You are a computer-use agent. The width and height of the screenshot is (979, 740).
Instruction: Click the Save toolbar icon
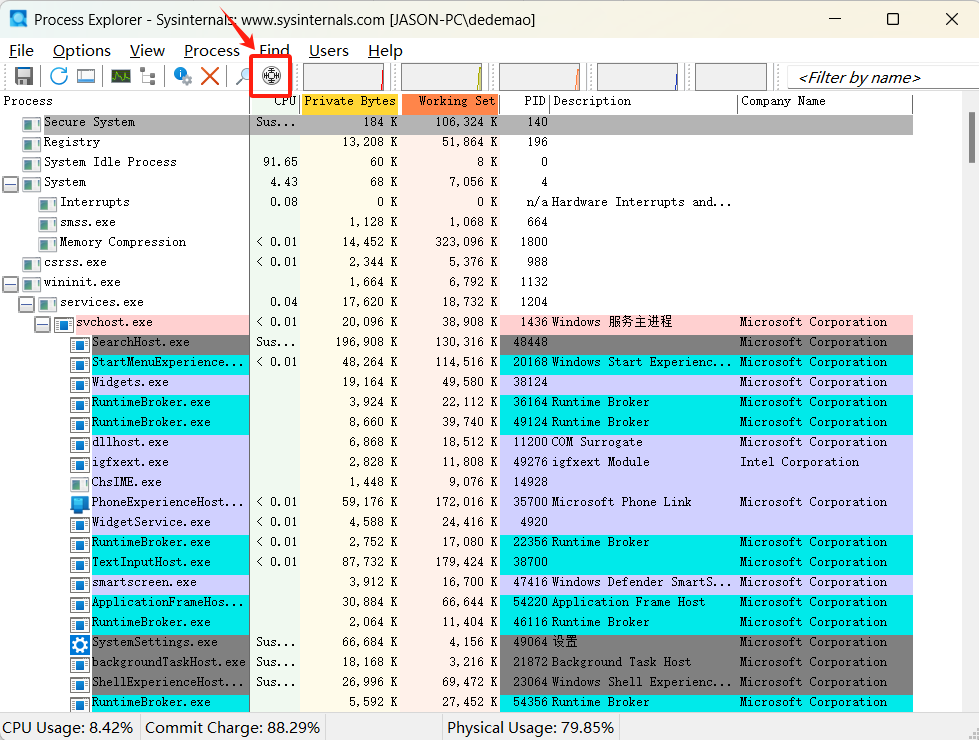click(24, 76)
